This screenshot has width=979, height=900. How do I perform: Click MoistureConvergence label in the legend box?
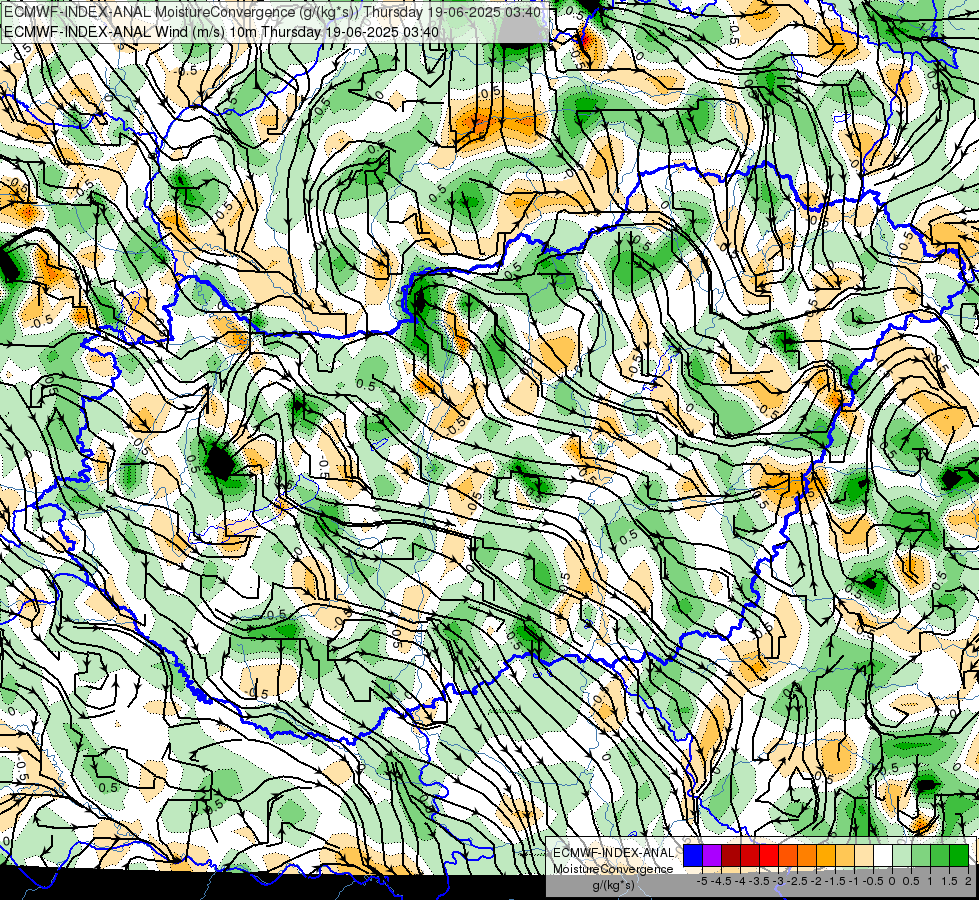pos(613,869)
